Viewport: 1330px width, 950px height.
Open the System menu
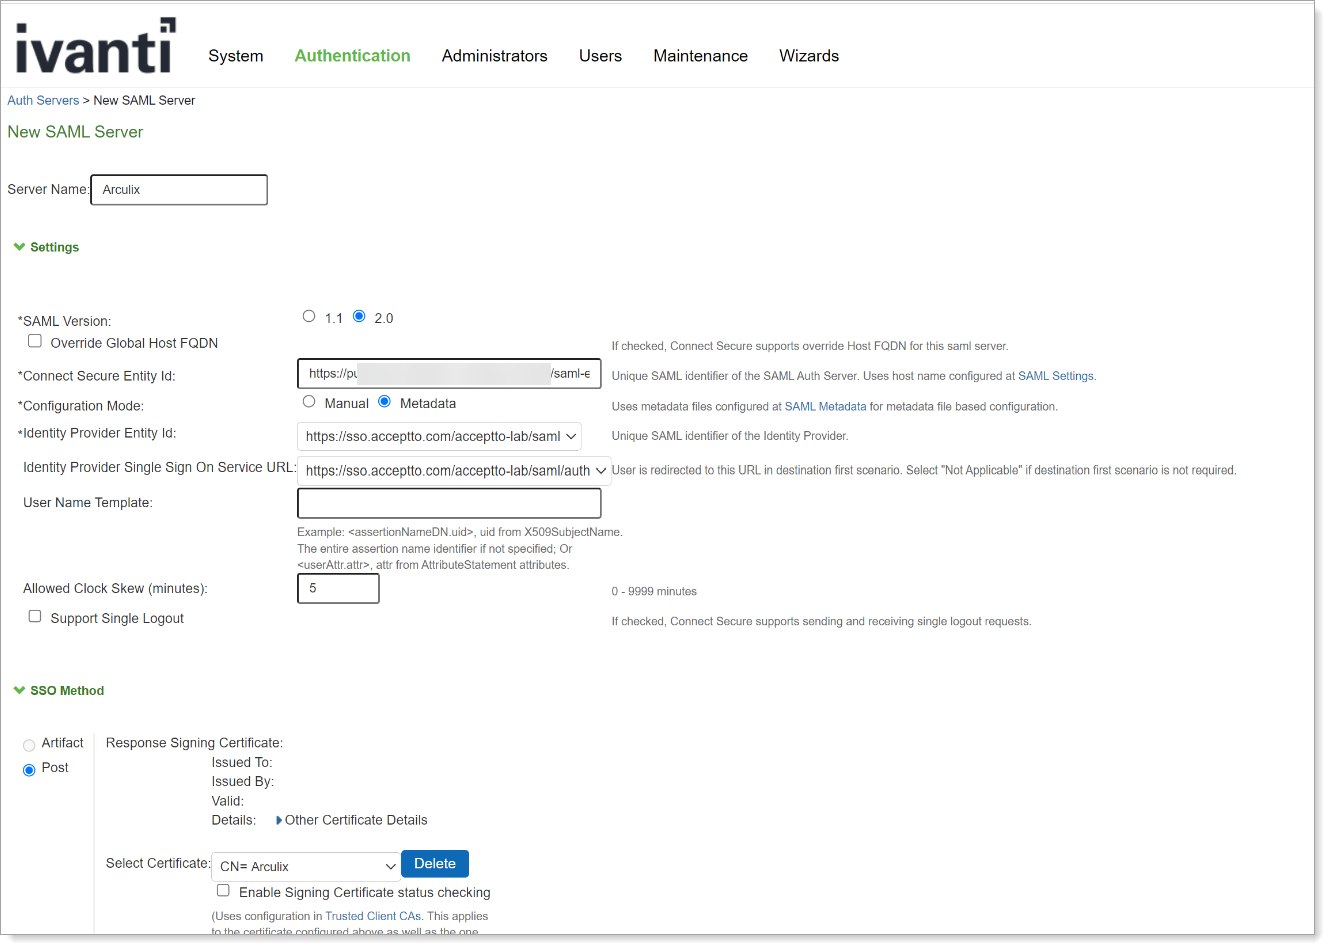click(236, 56)
